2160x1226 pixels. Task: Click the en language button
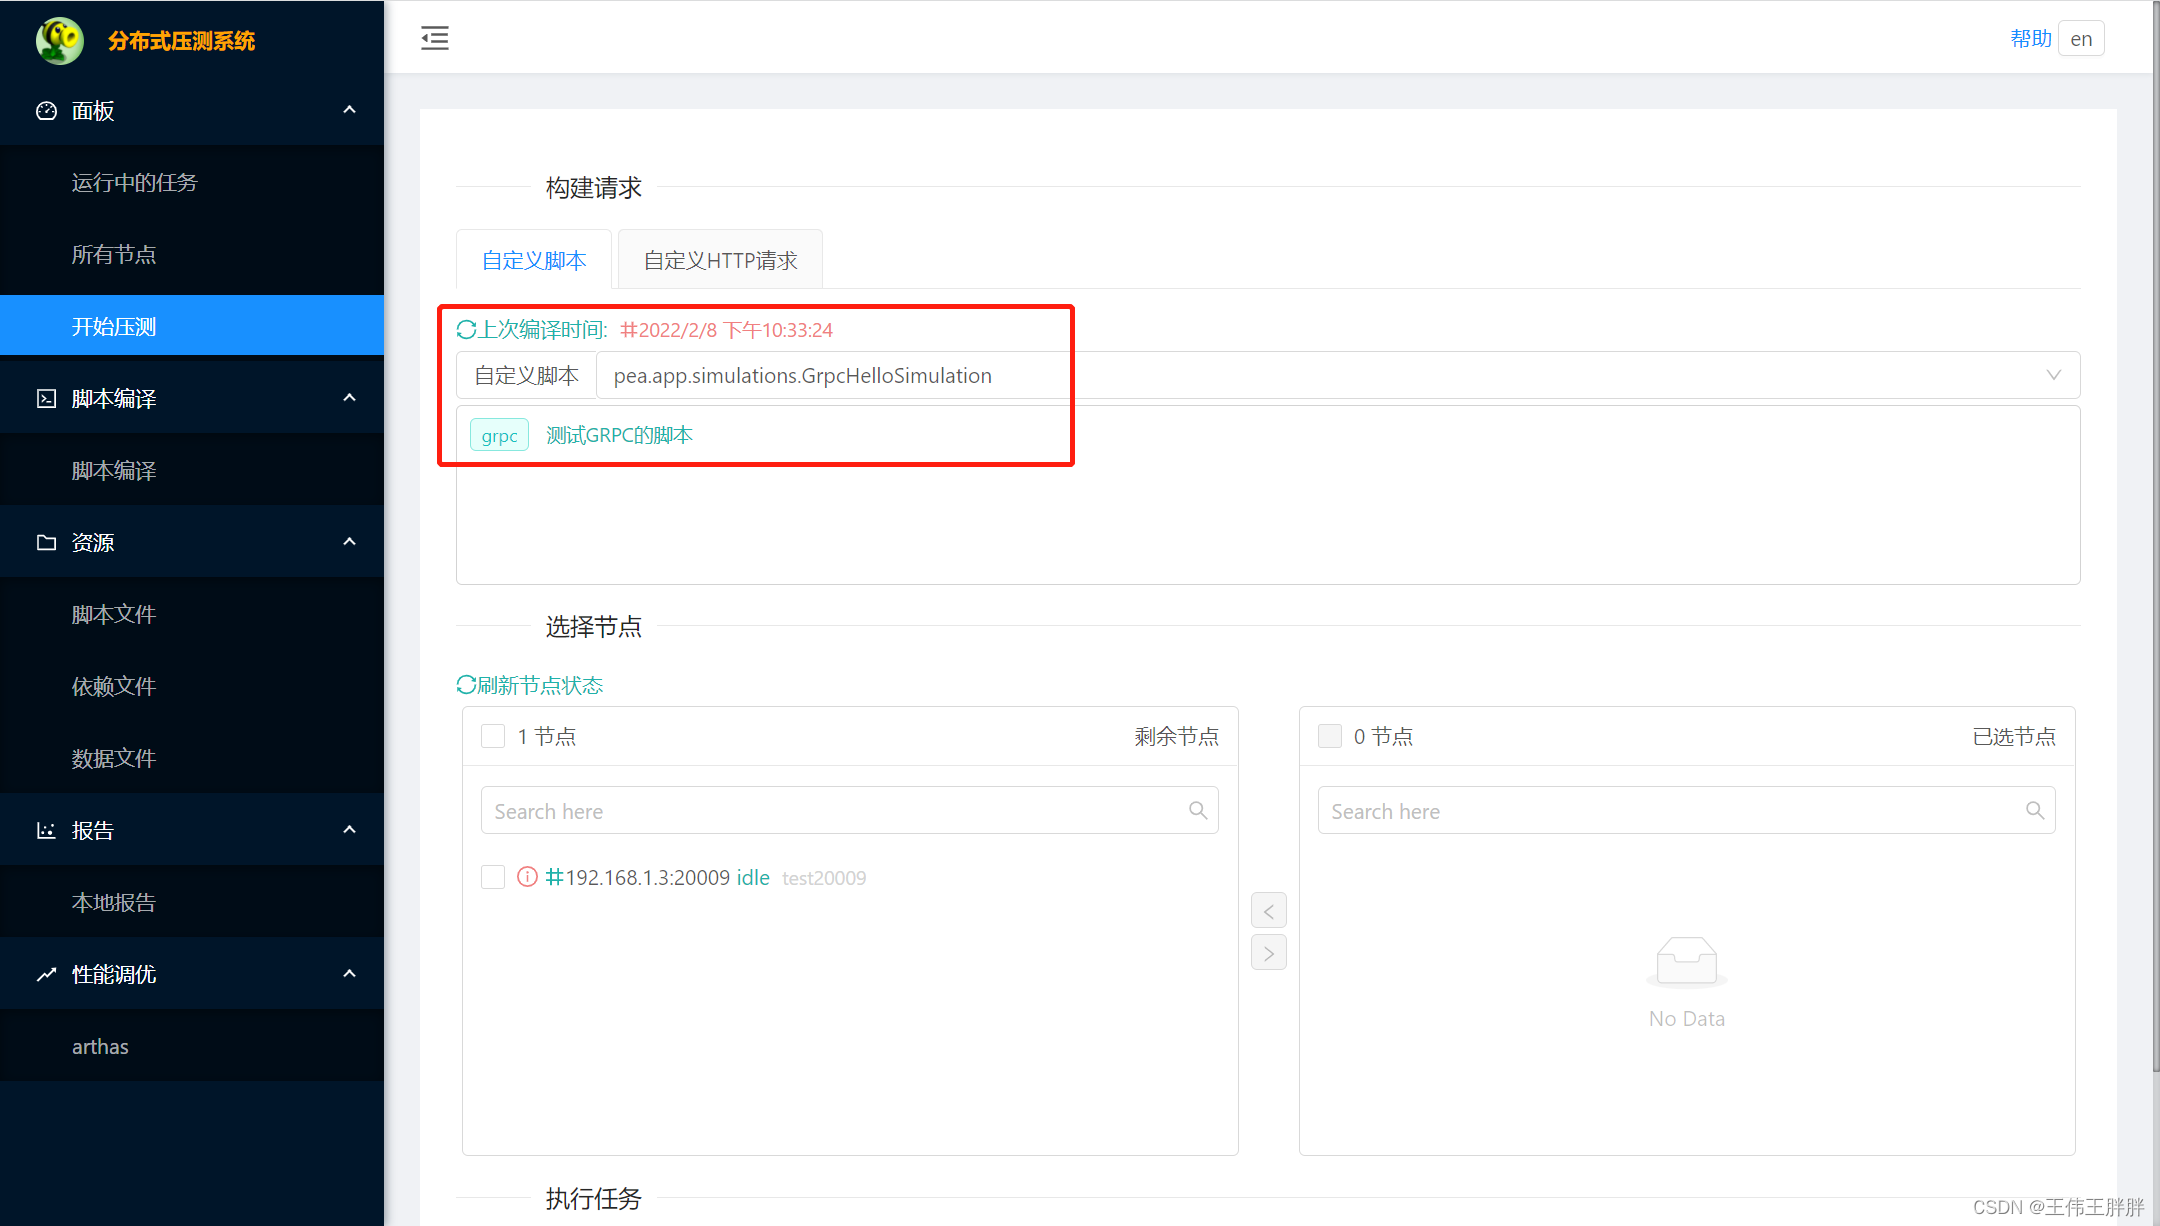pos(2084,39)
